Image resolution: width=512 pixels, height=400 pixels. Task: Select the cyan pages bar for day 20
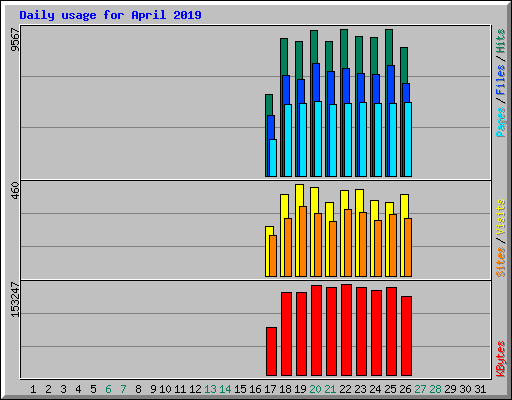[x=318, y=139]
